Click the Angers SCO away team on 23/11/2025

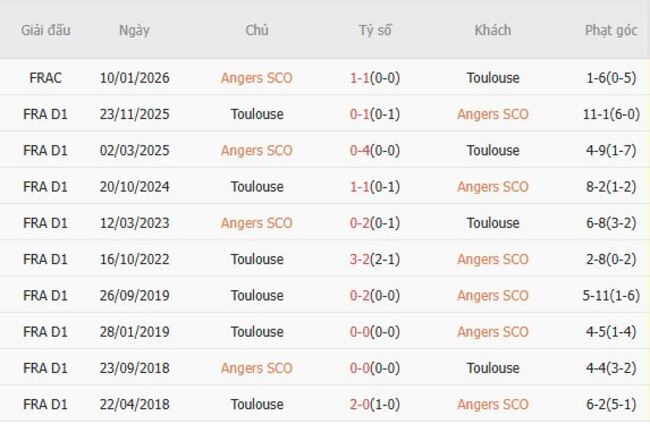[492, 114]
